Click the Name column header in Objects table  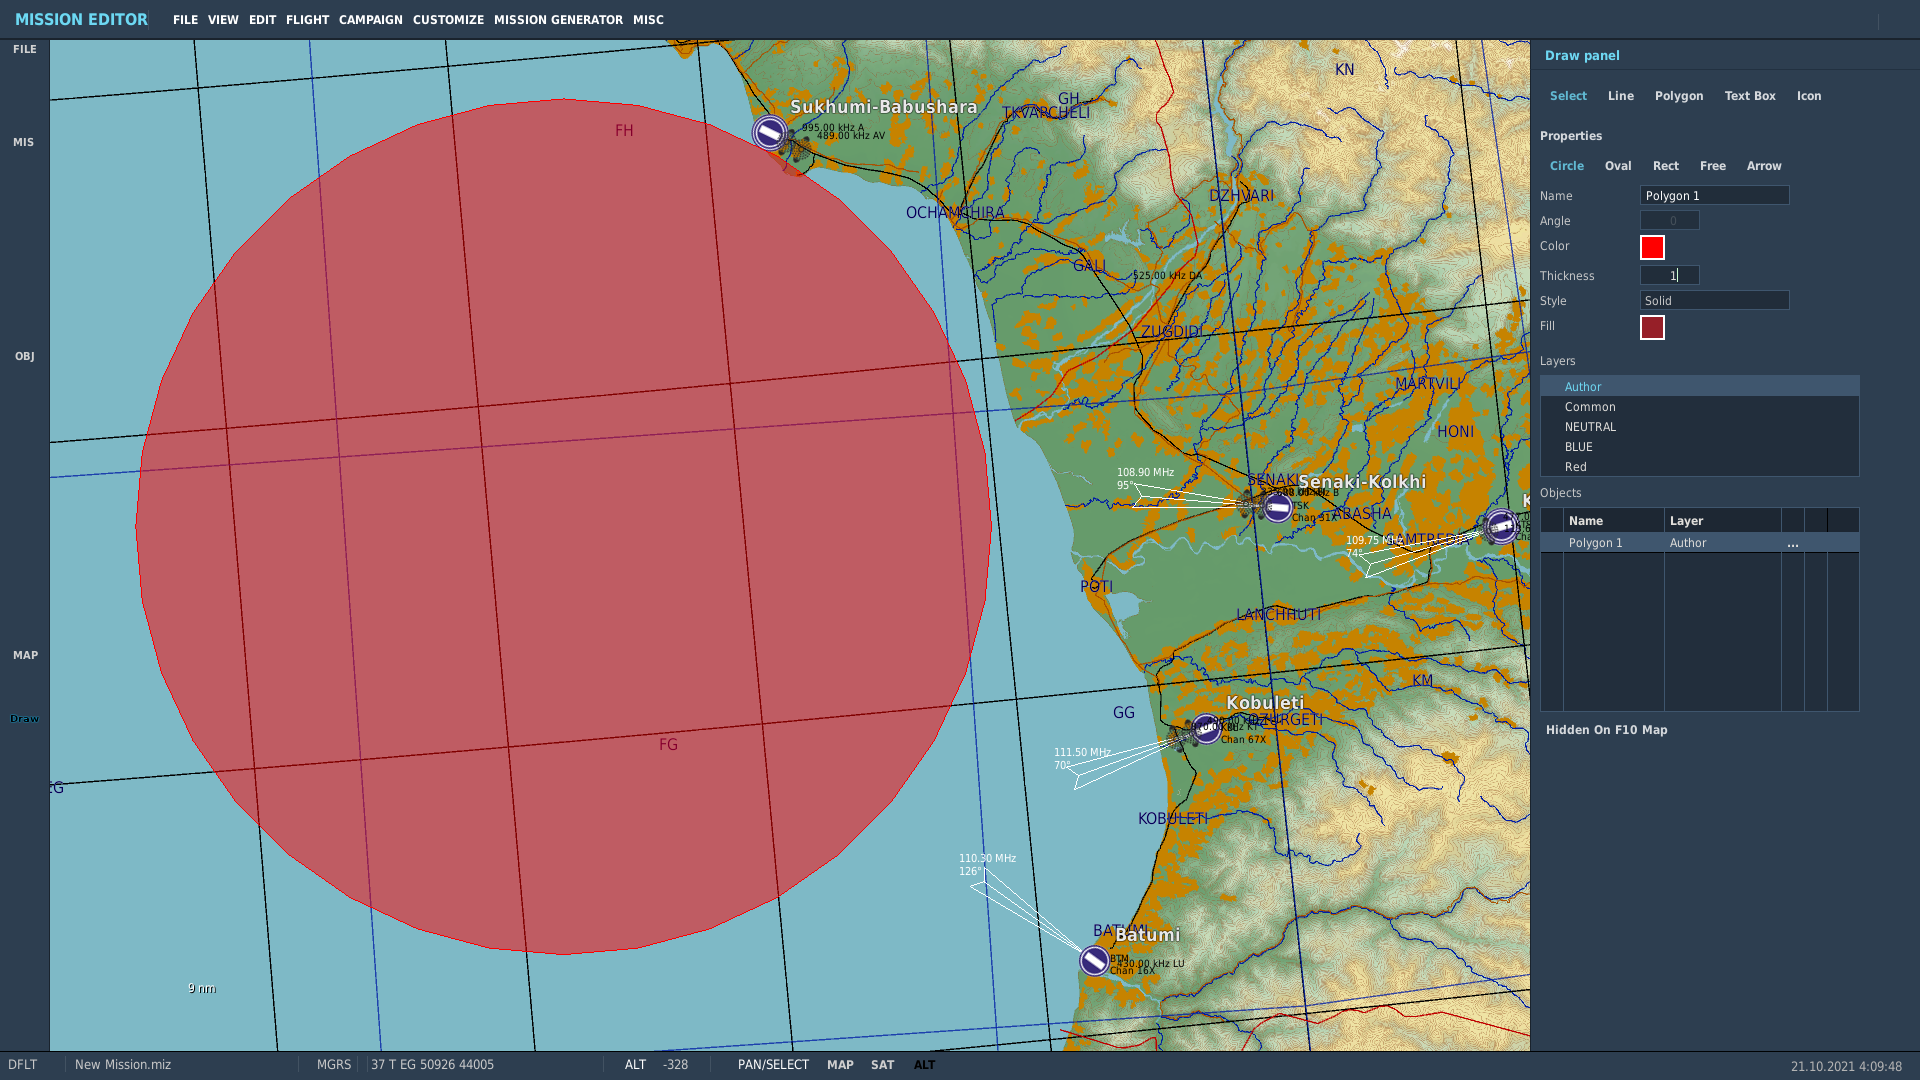[1613, 520]
